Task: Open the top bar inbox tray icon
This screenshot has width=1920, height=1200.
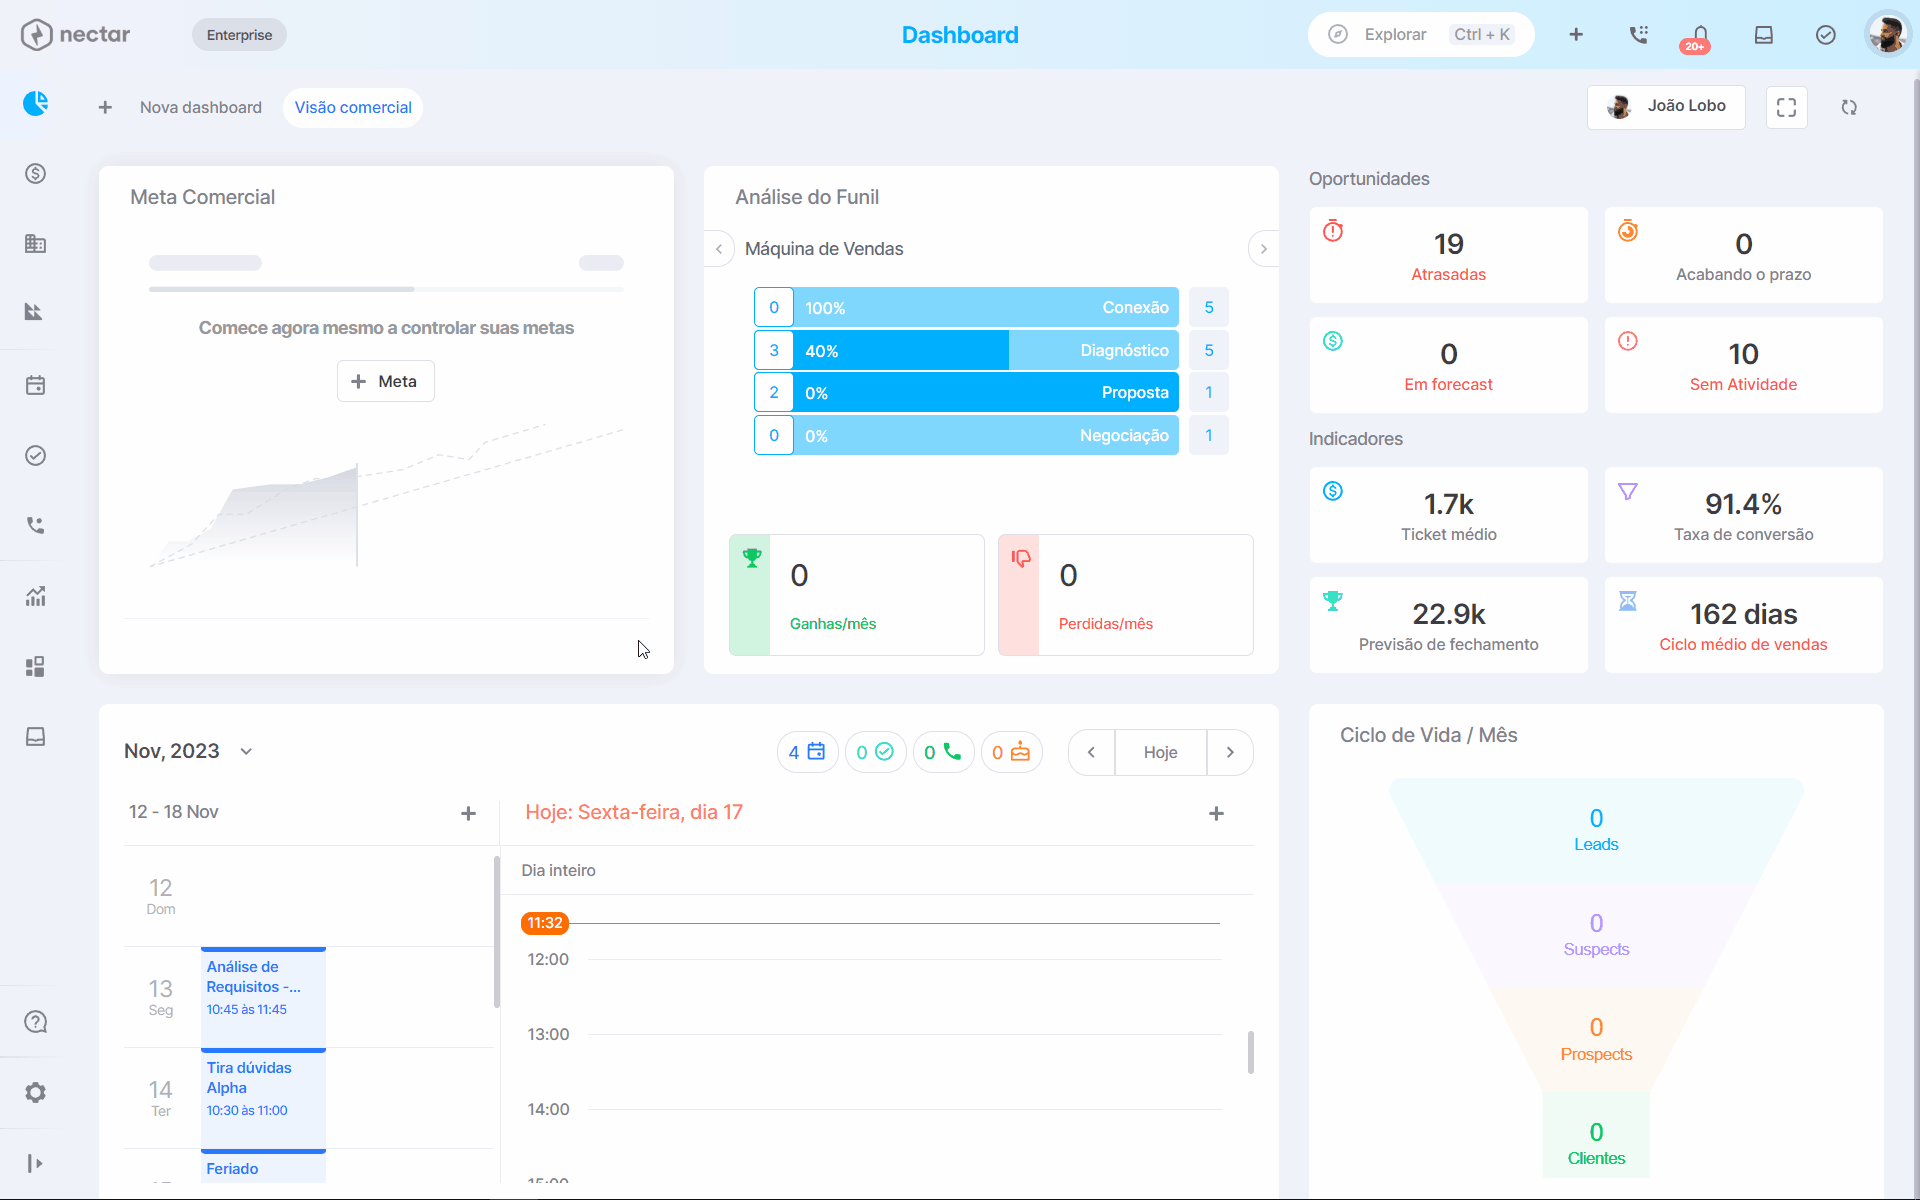Action: [1764, 35]
